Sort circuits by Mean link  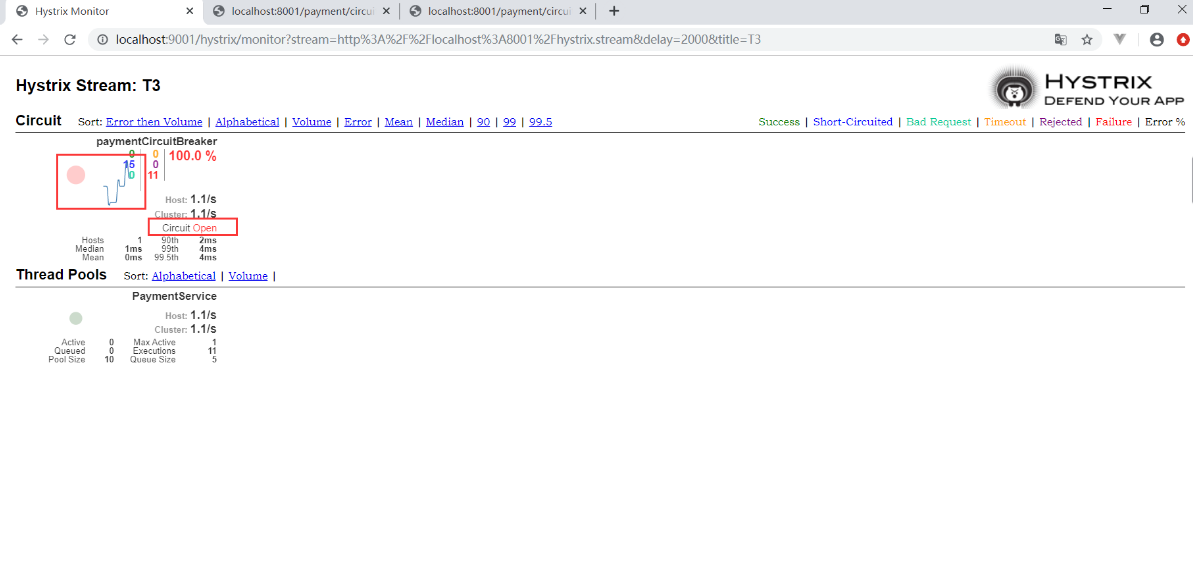(398, 122)
